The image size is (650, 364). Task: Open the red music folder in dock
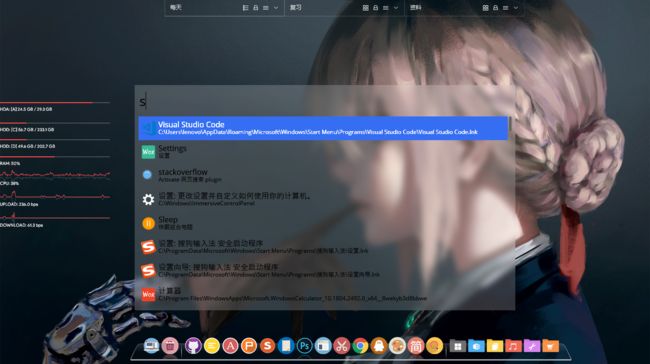[513, 346]
